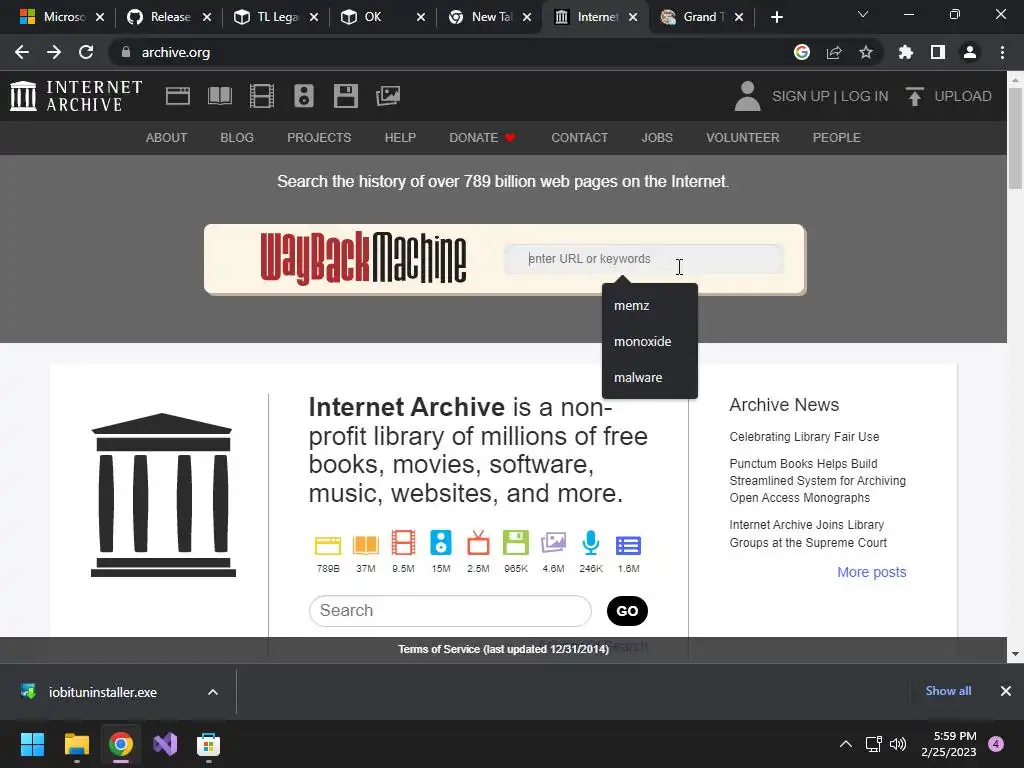Open the Video film icon in top bar
1024x768 pixels.
(x=261, y=96)
